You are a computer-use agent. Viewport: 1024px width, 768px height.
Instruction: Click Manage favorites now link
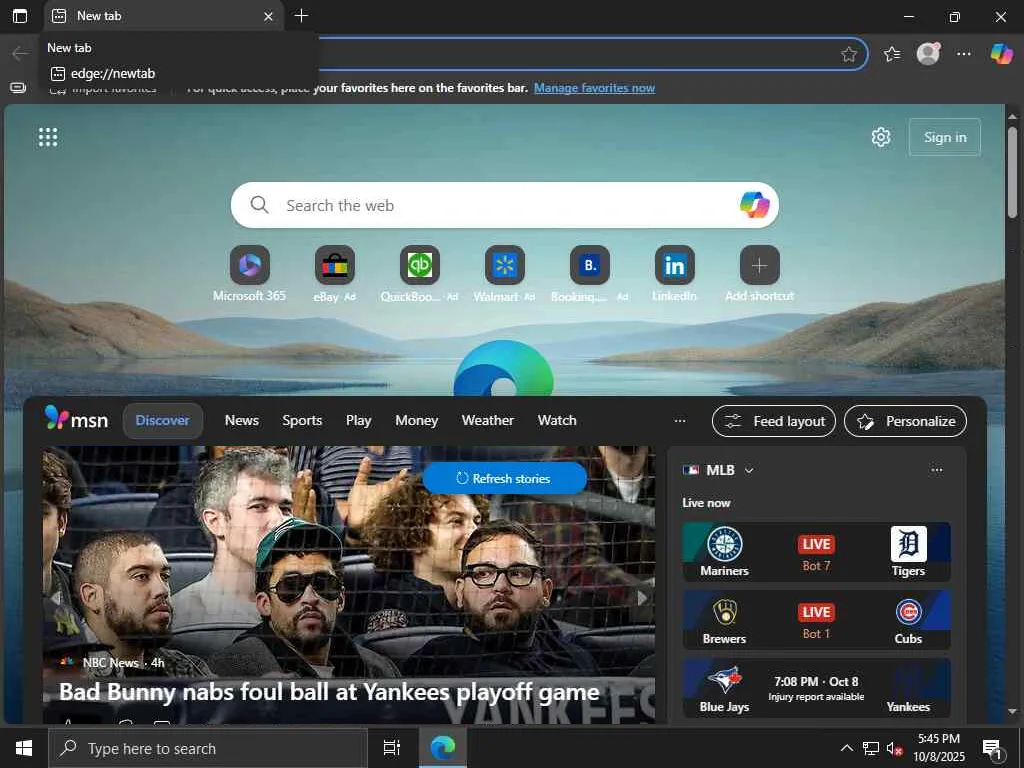(594, 88)
